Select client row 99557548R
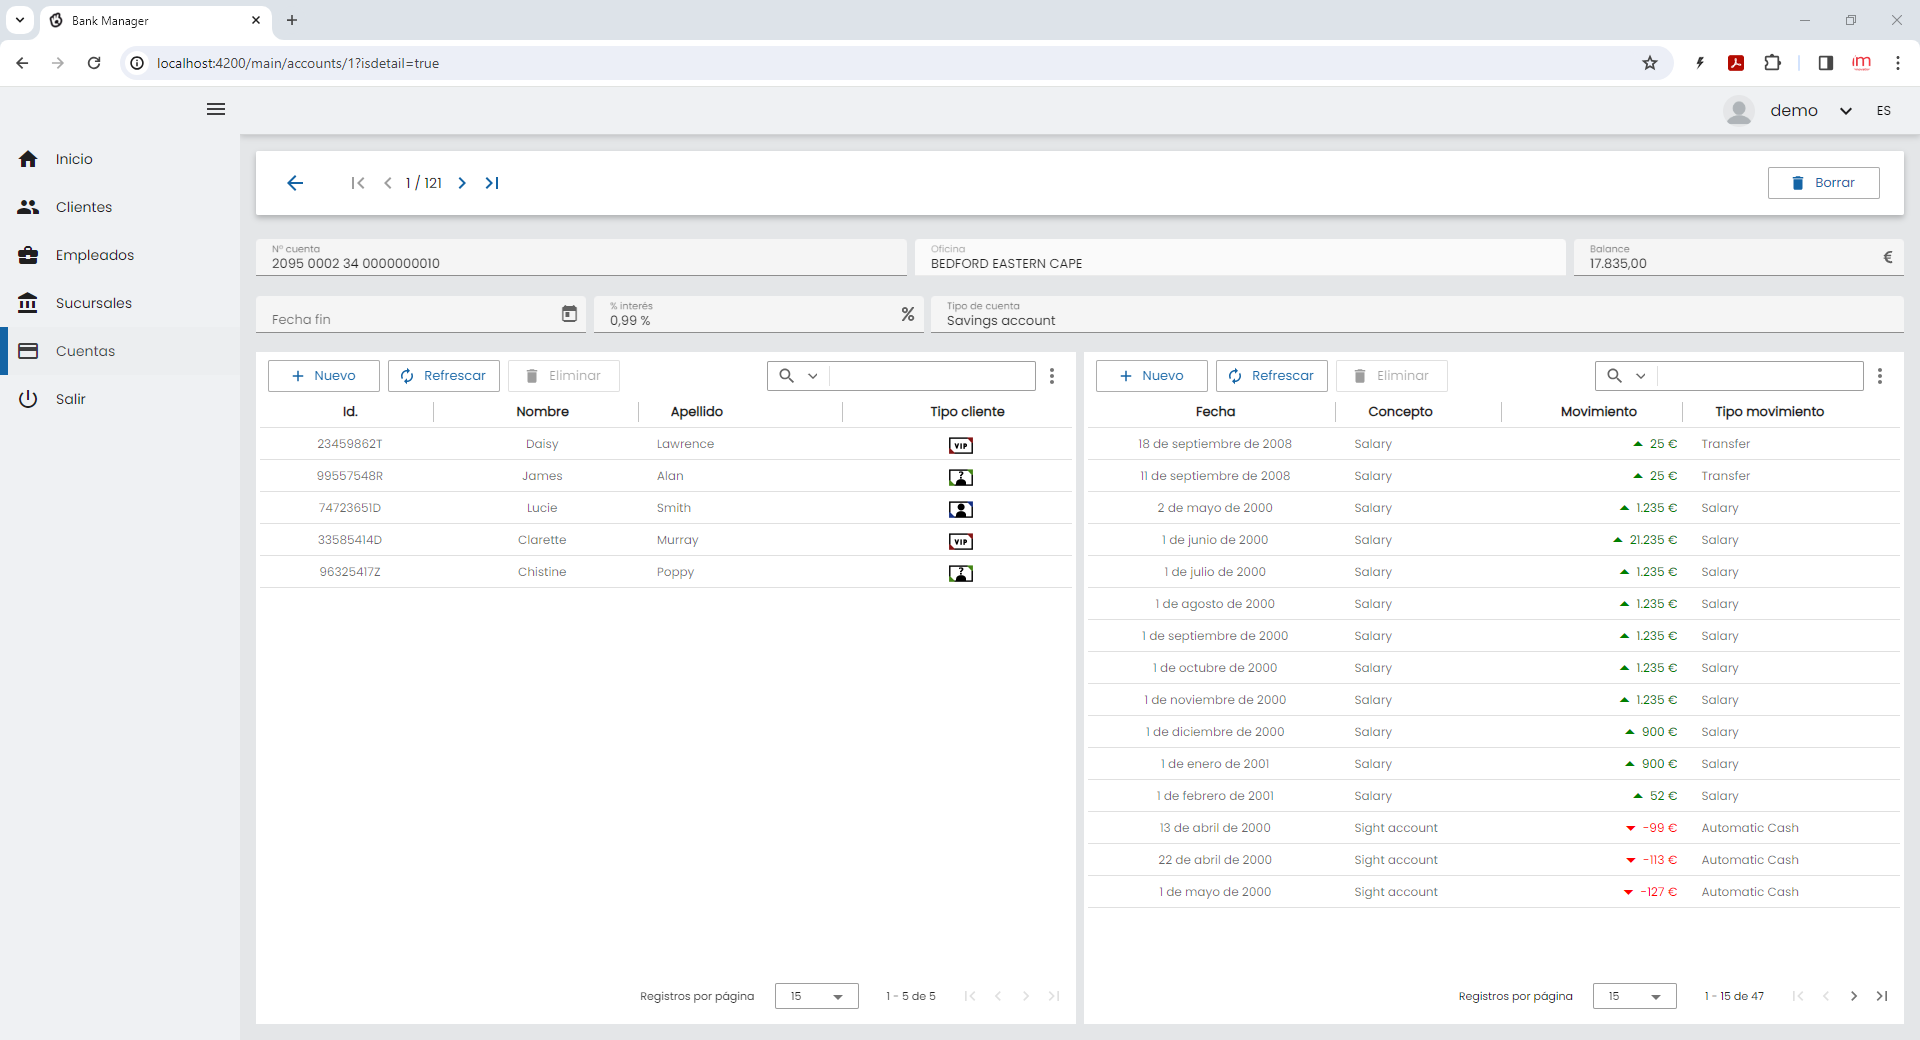The width and height of the screenshot is (1920, 1040). (666, 476)
